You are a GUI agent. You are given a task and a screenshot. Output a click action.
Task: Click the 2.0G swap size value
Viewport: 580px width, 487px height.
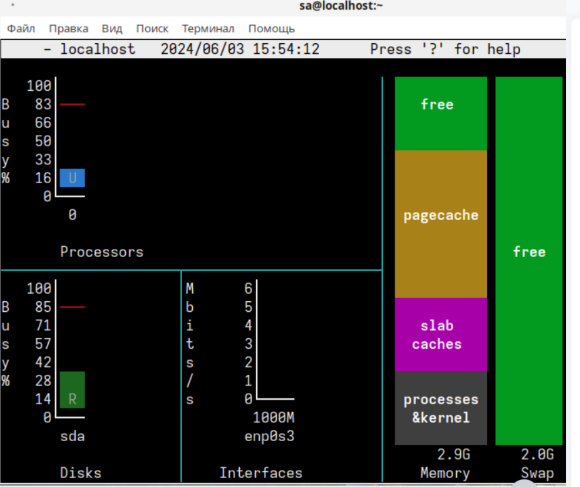pos(537,454)
